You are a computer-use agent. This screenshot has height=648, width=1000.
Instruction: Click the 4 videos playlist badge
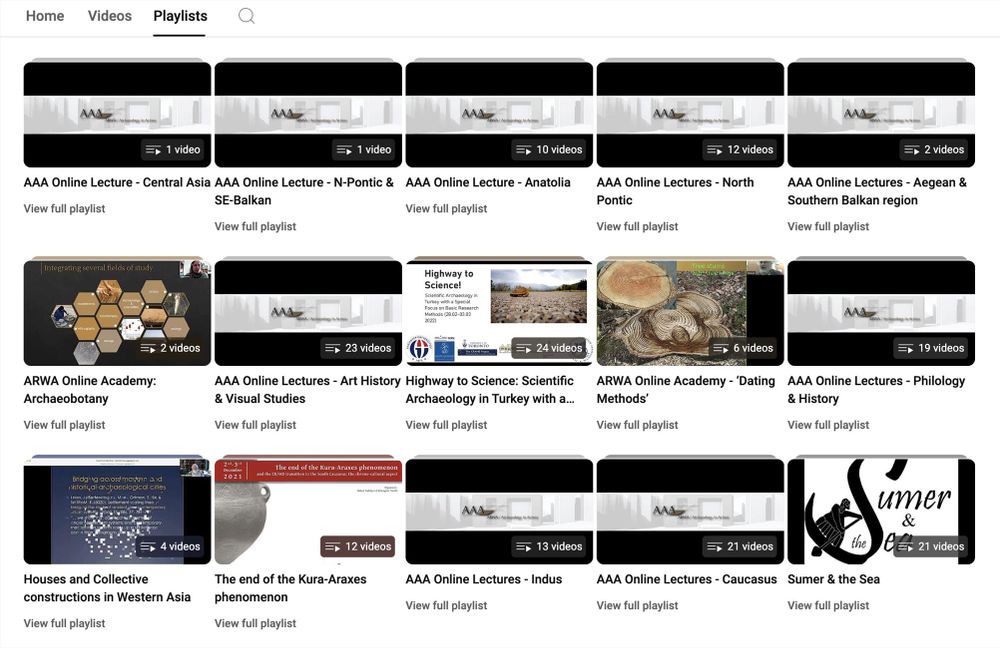click(170, 547)
